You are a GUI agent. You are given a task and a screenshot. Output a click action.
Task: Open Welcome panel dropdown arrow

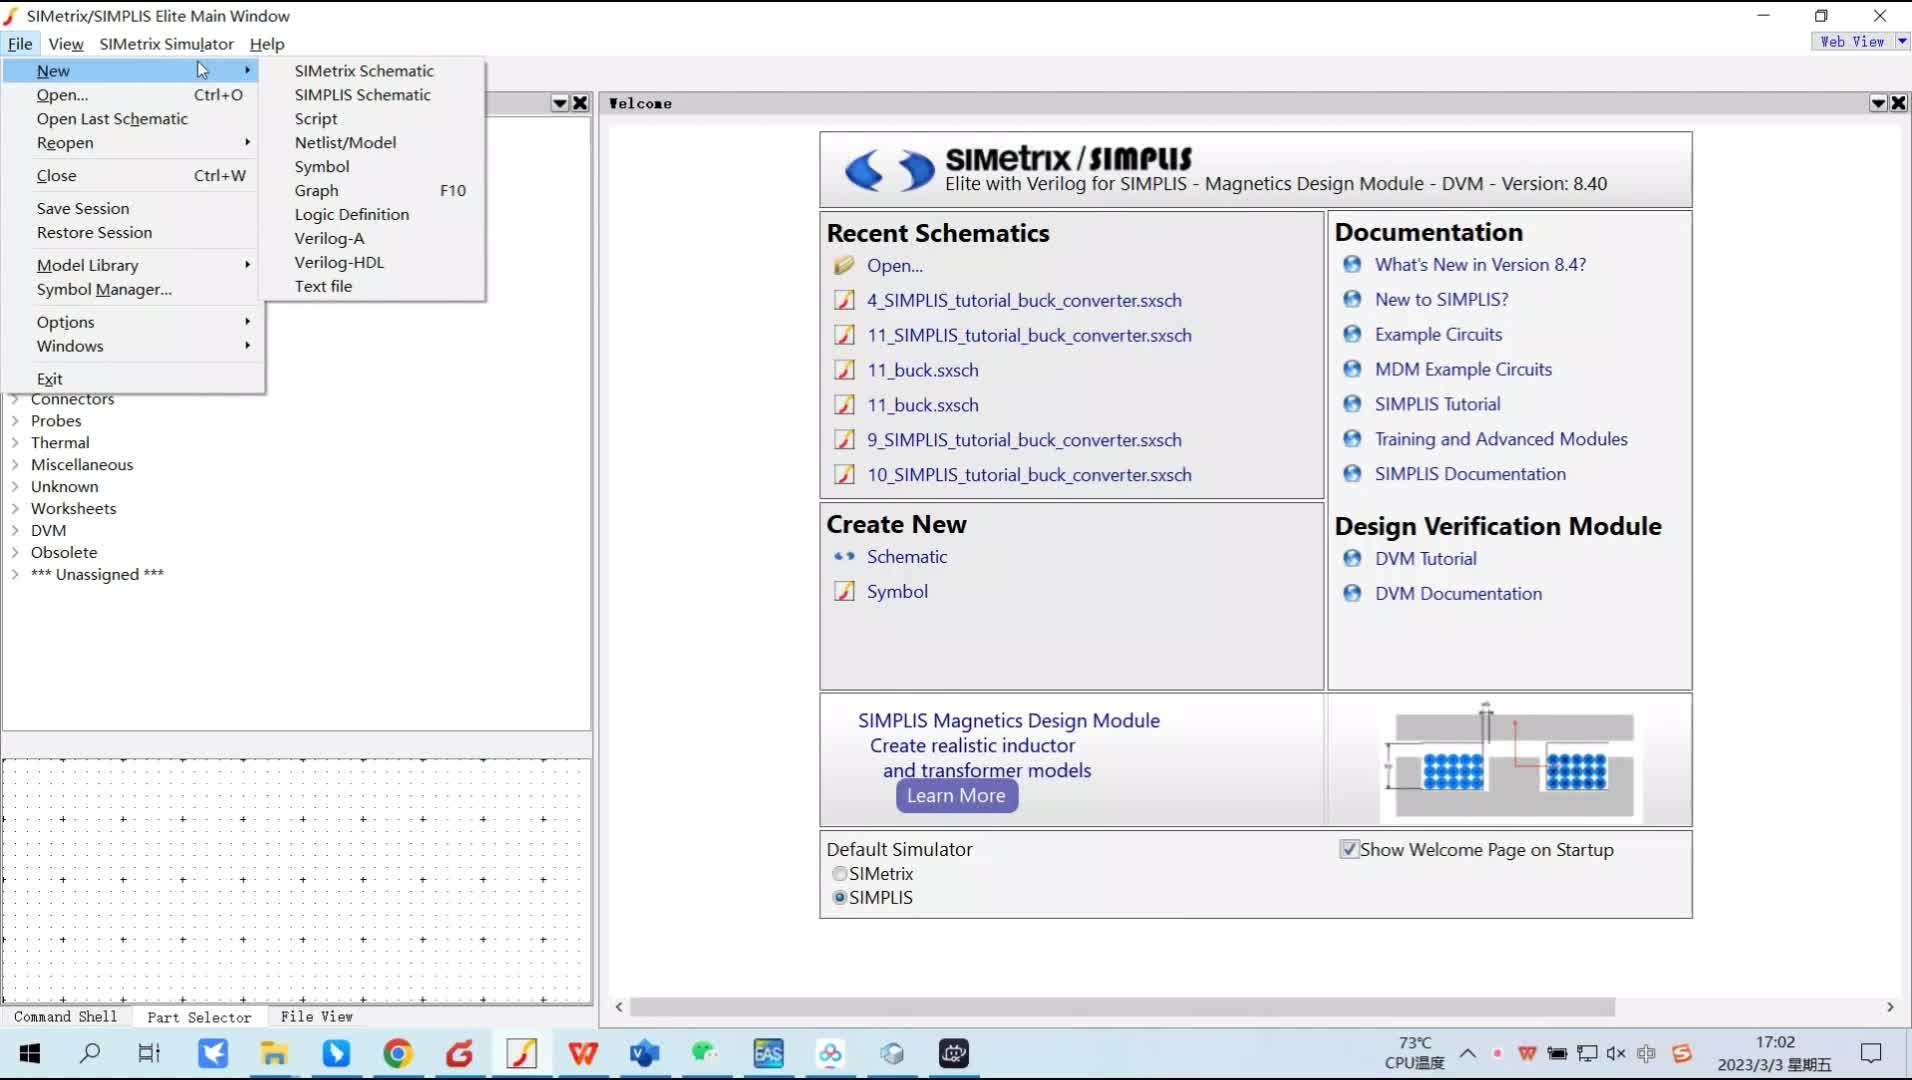tap(1877, 103)
